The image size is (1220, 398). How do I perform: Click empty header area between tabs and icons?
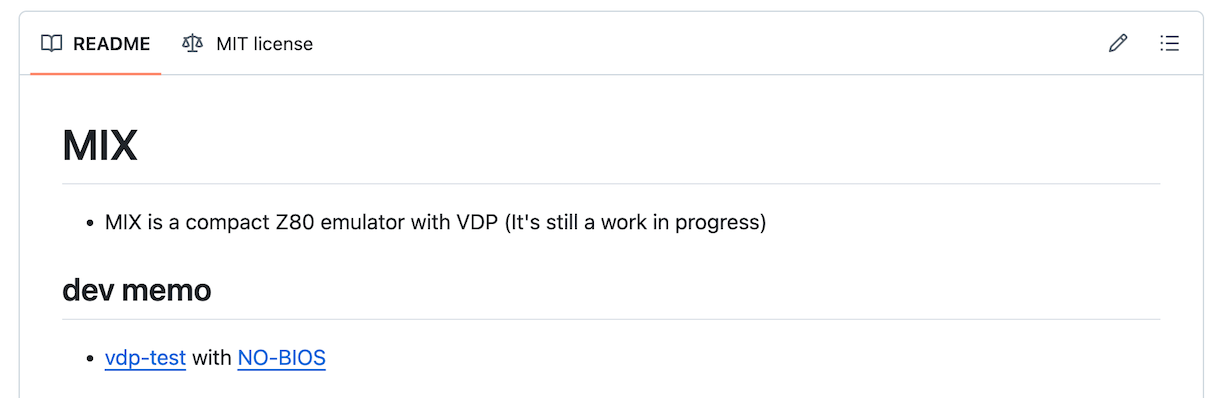pyautogui.click(x=710, y=43)
